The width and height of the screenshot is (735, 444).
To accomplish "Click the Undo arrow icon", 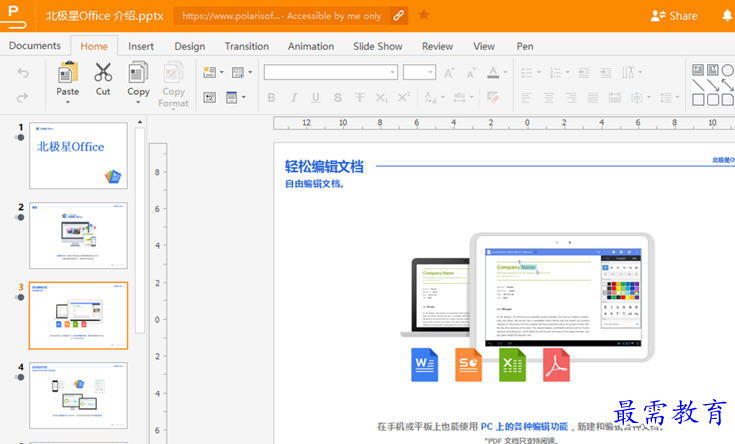I will click(x=23, y=73).
